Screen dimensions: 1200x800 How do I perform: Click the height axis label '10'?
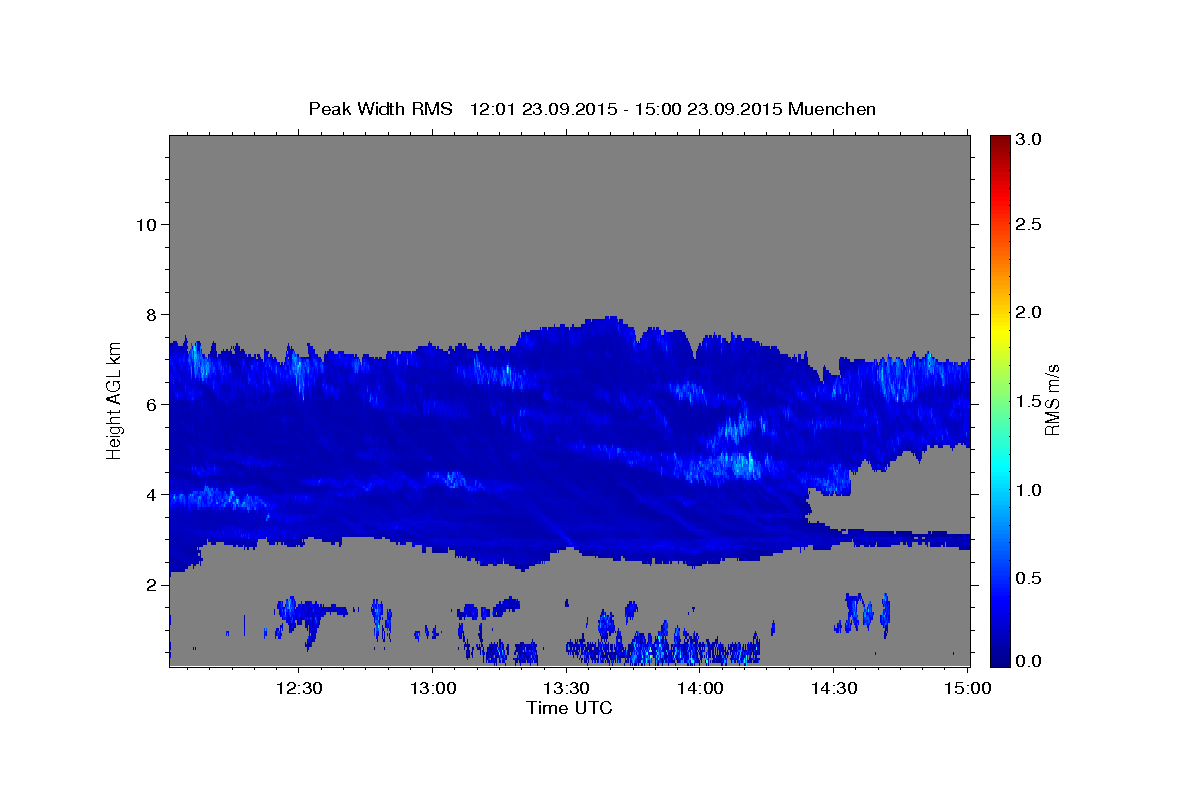point(145,224)
